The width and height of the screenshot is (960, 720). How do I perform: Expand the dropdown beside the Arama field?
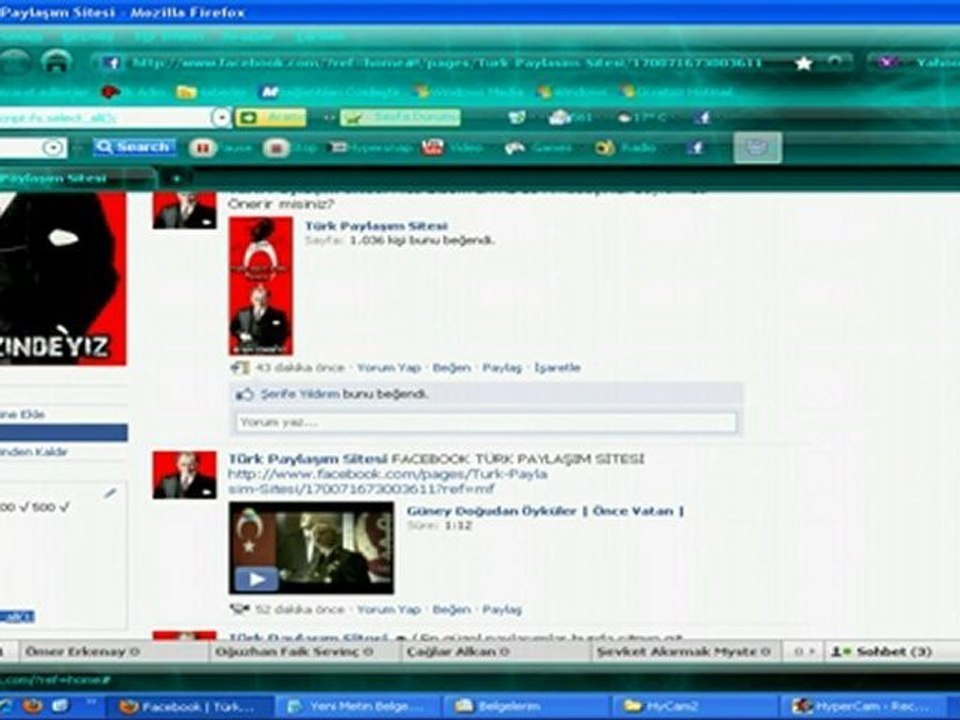point(222,117)
